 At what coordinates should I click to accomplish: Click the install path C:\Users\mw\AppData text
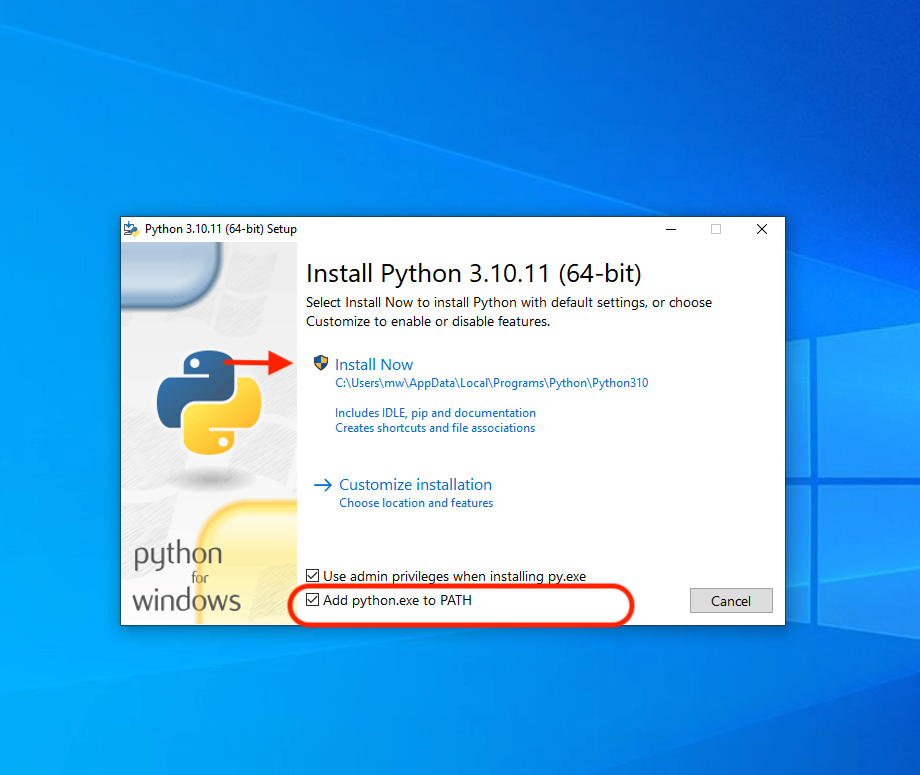pos(491,383)
